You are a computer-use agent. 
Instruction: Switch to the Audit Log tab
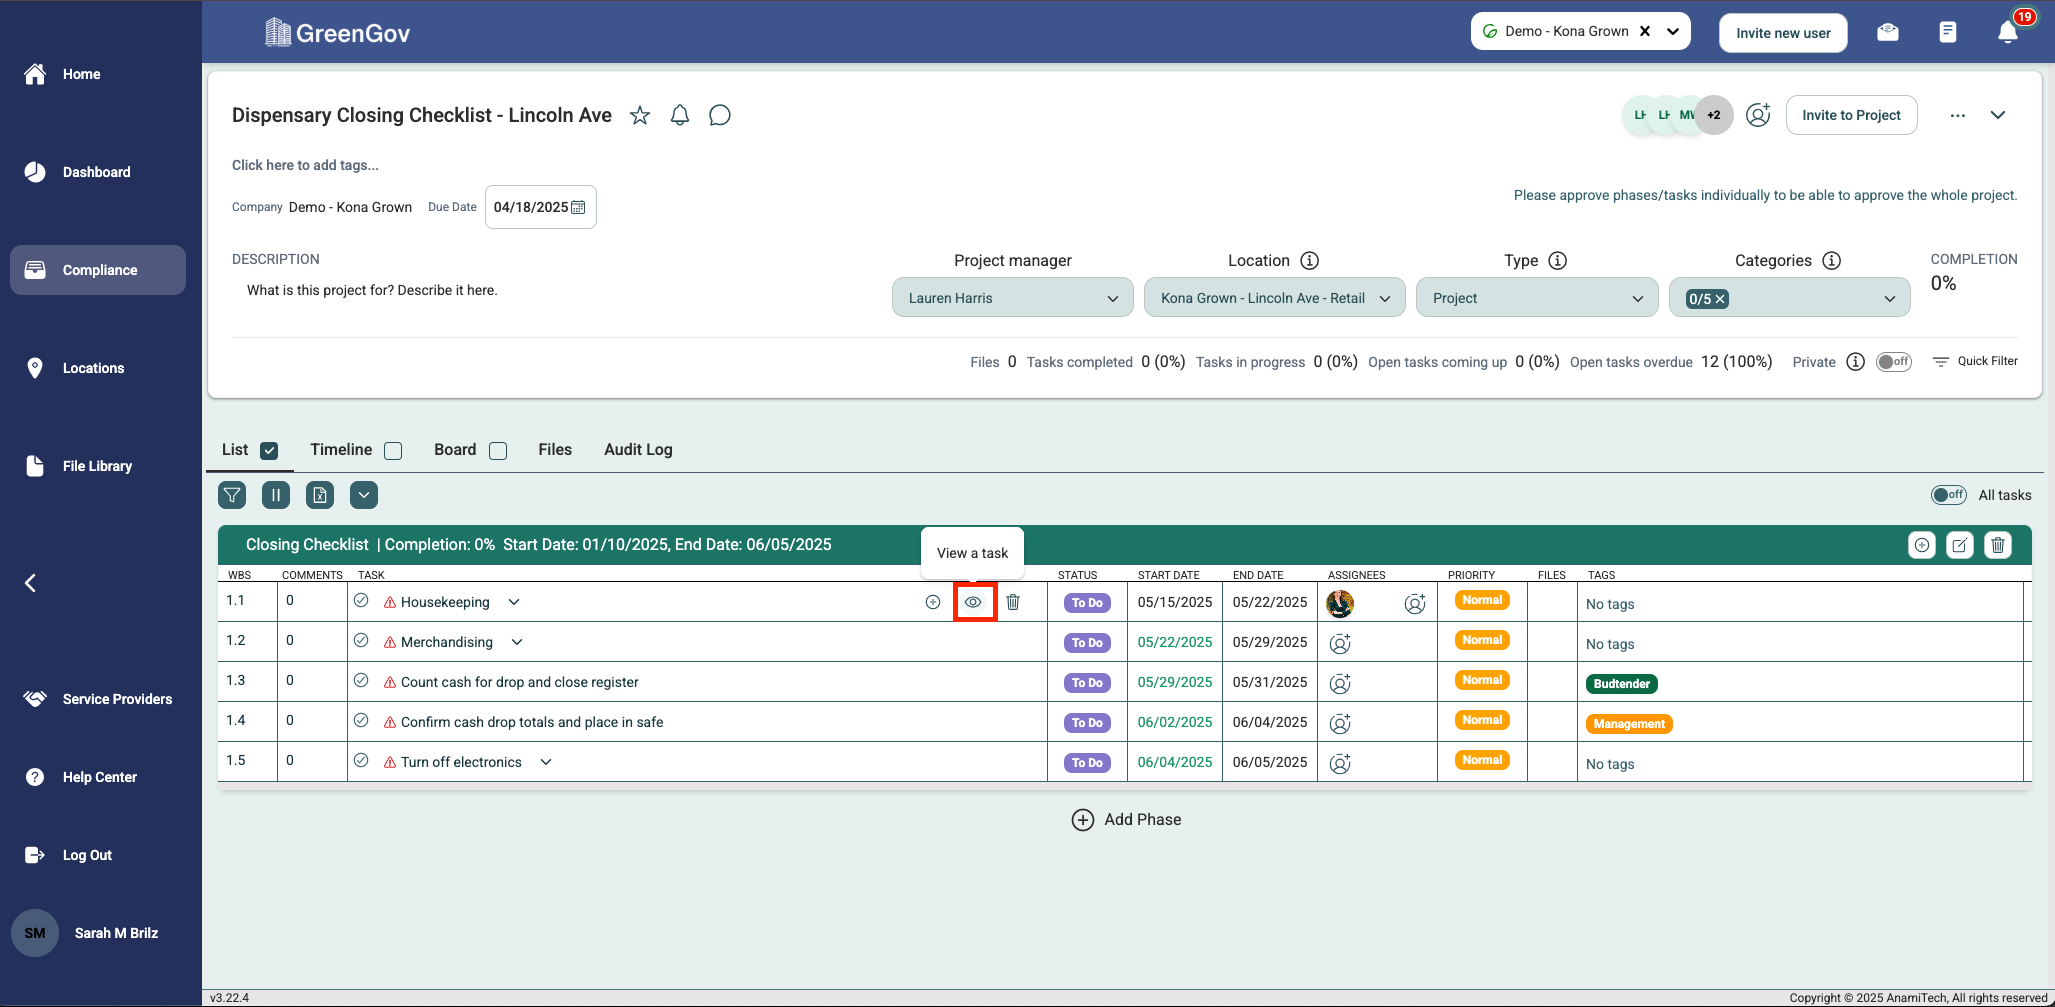638,450
